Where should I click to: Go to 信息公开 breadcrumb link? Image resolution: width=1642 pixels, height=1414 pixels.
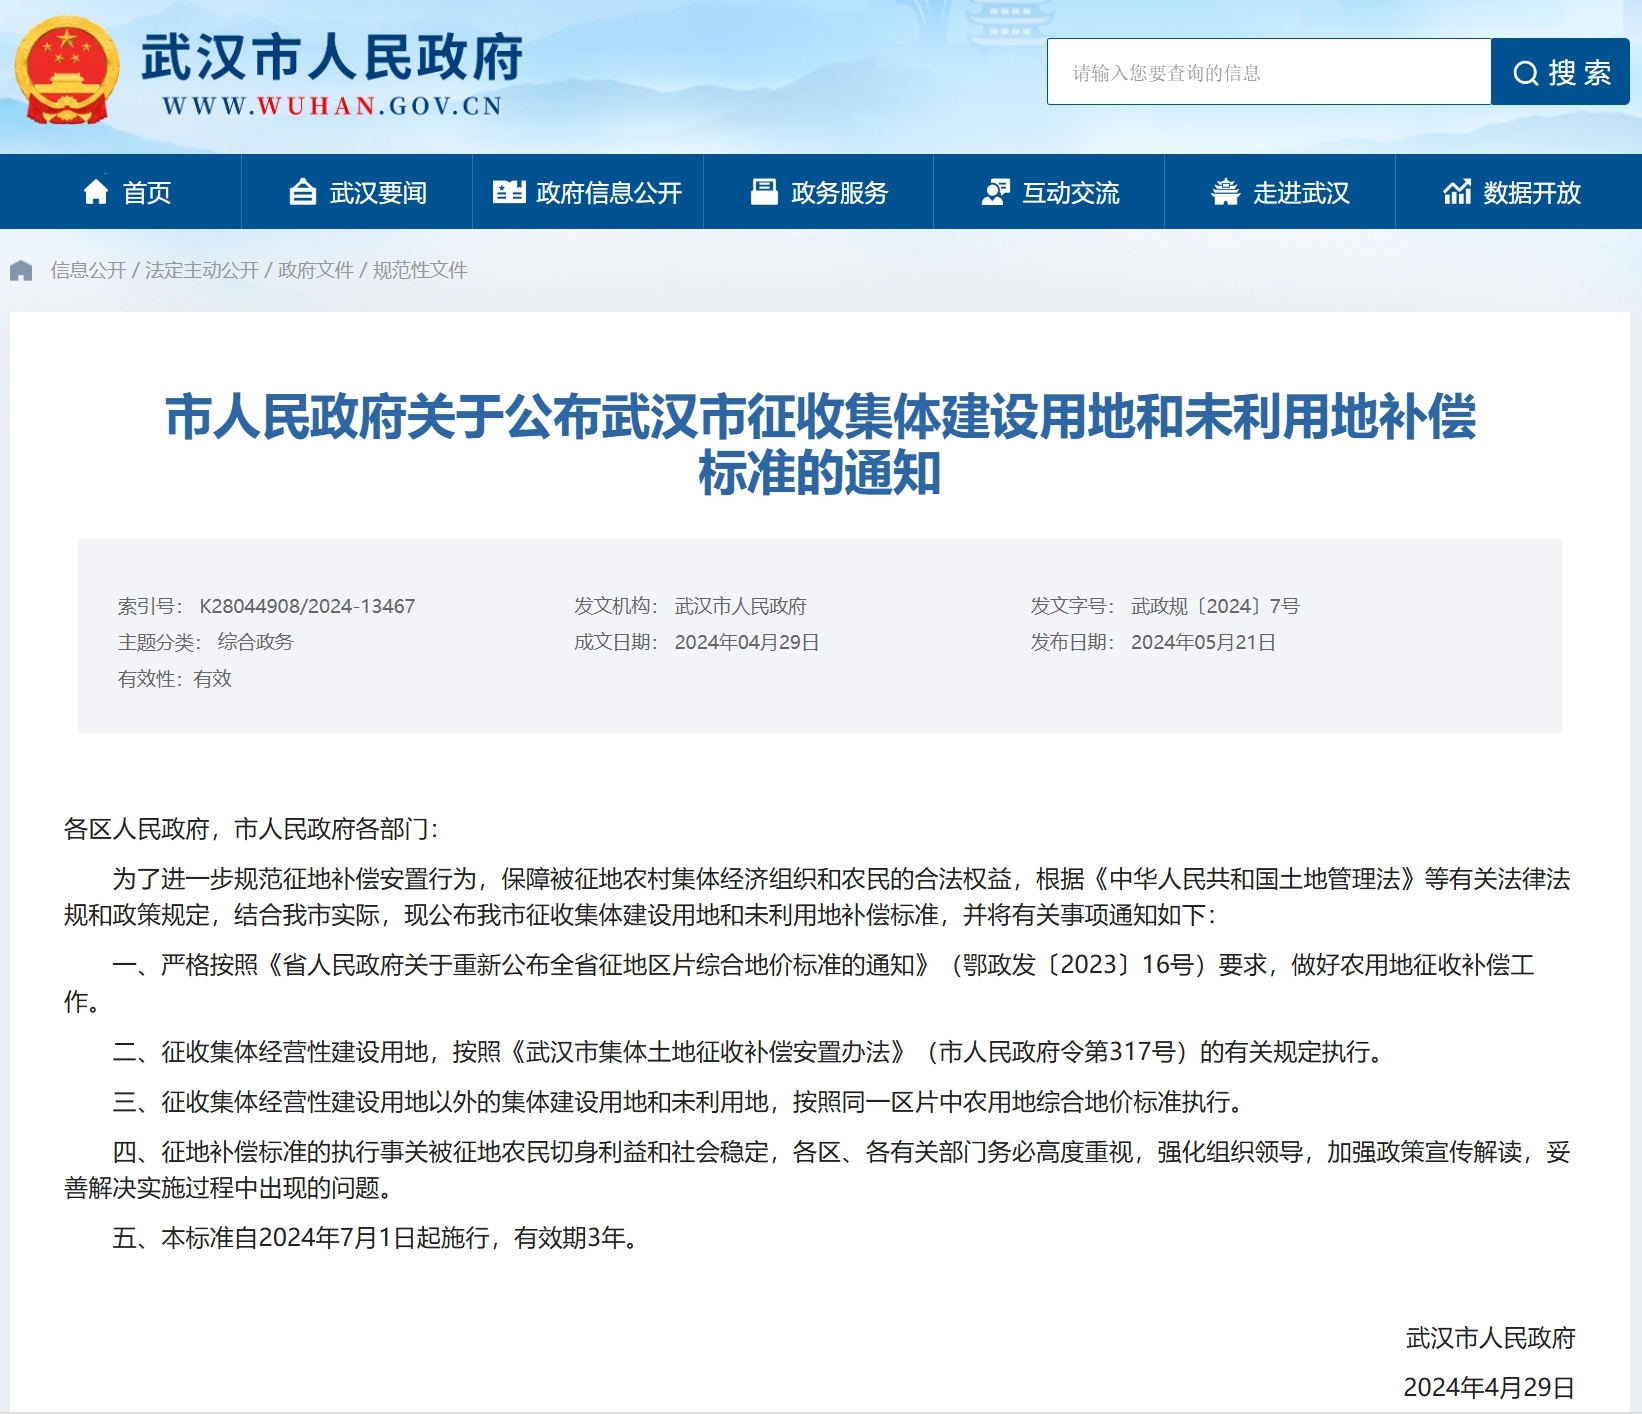(x=88, y=270)
